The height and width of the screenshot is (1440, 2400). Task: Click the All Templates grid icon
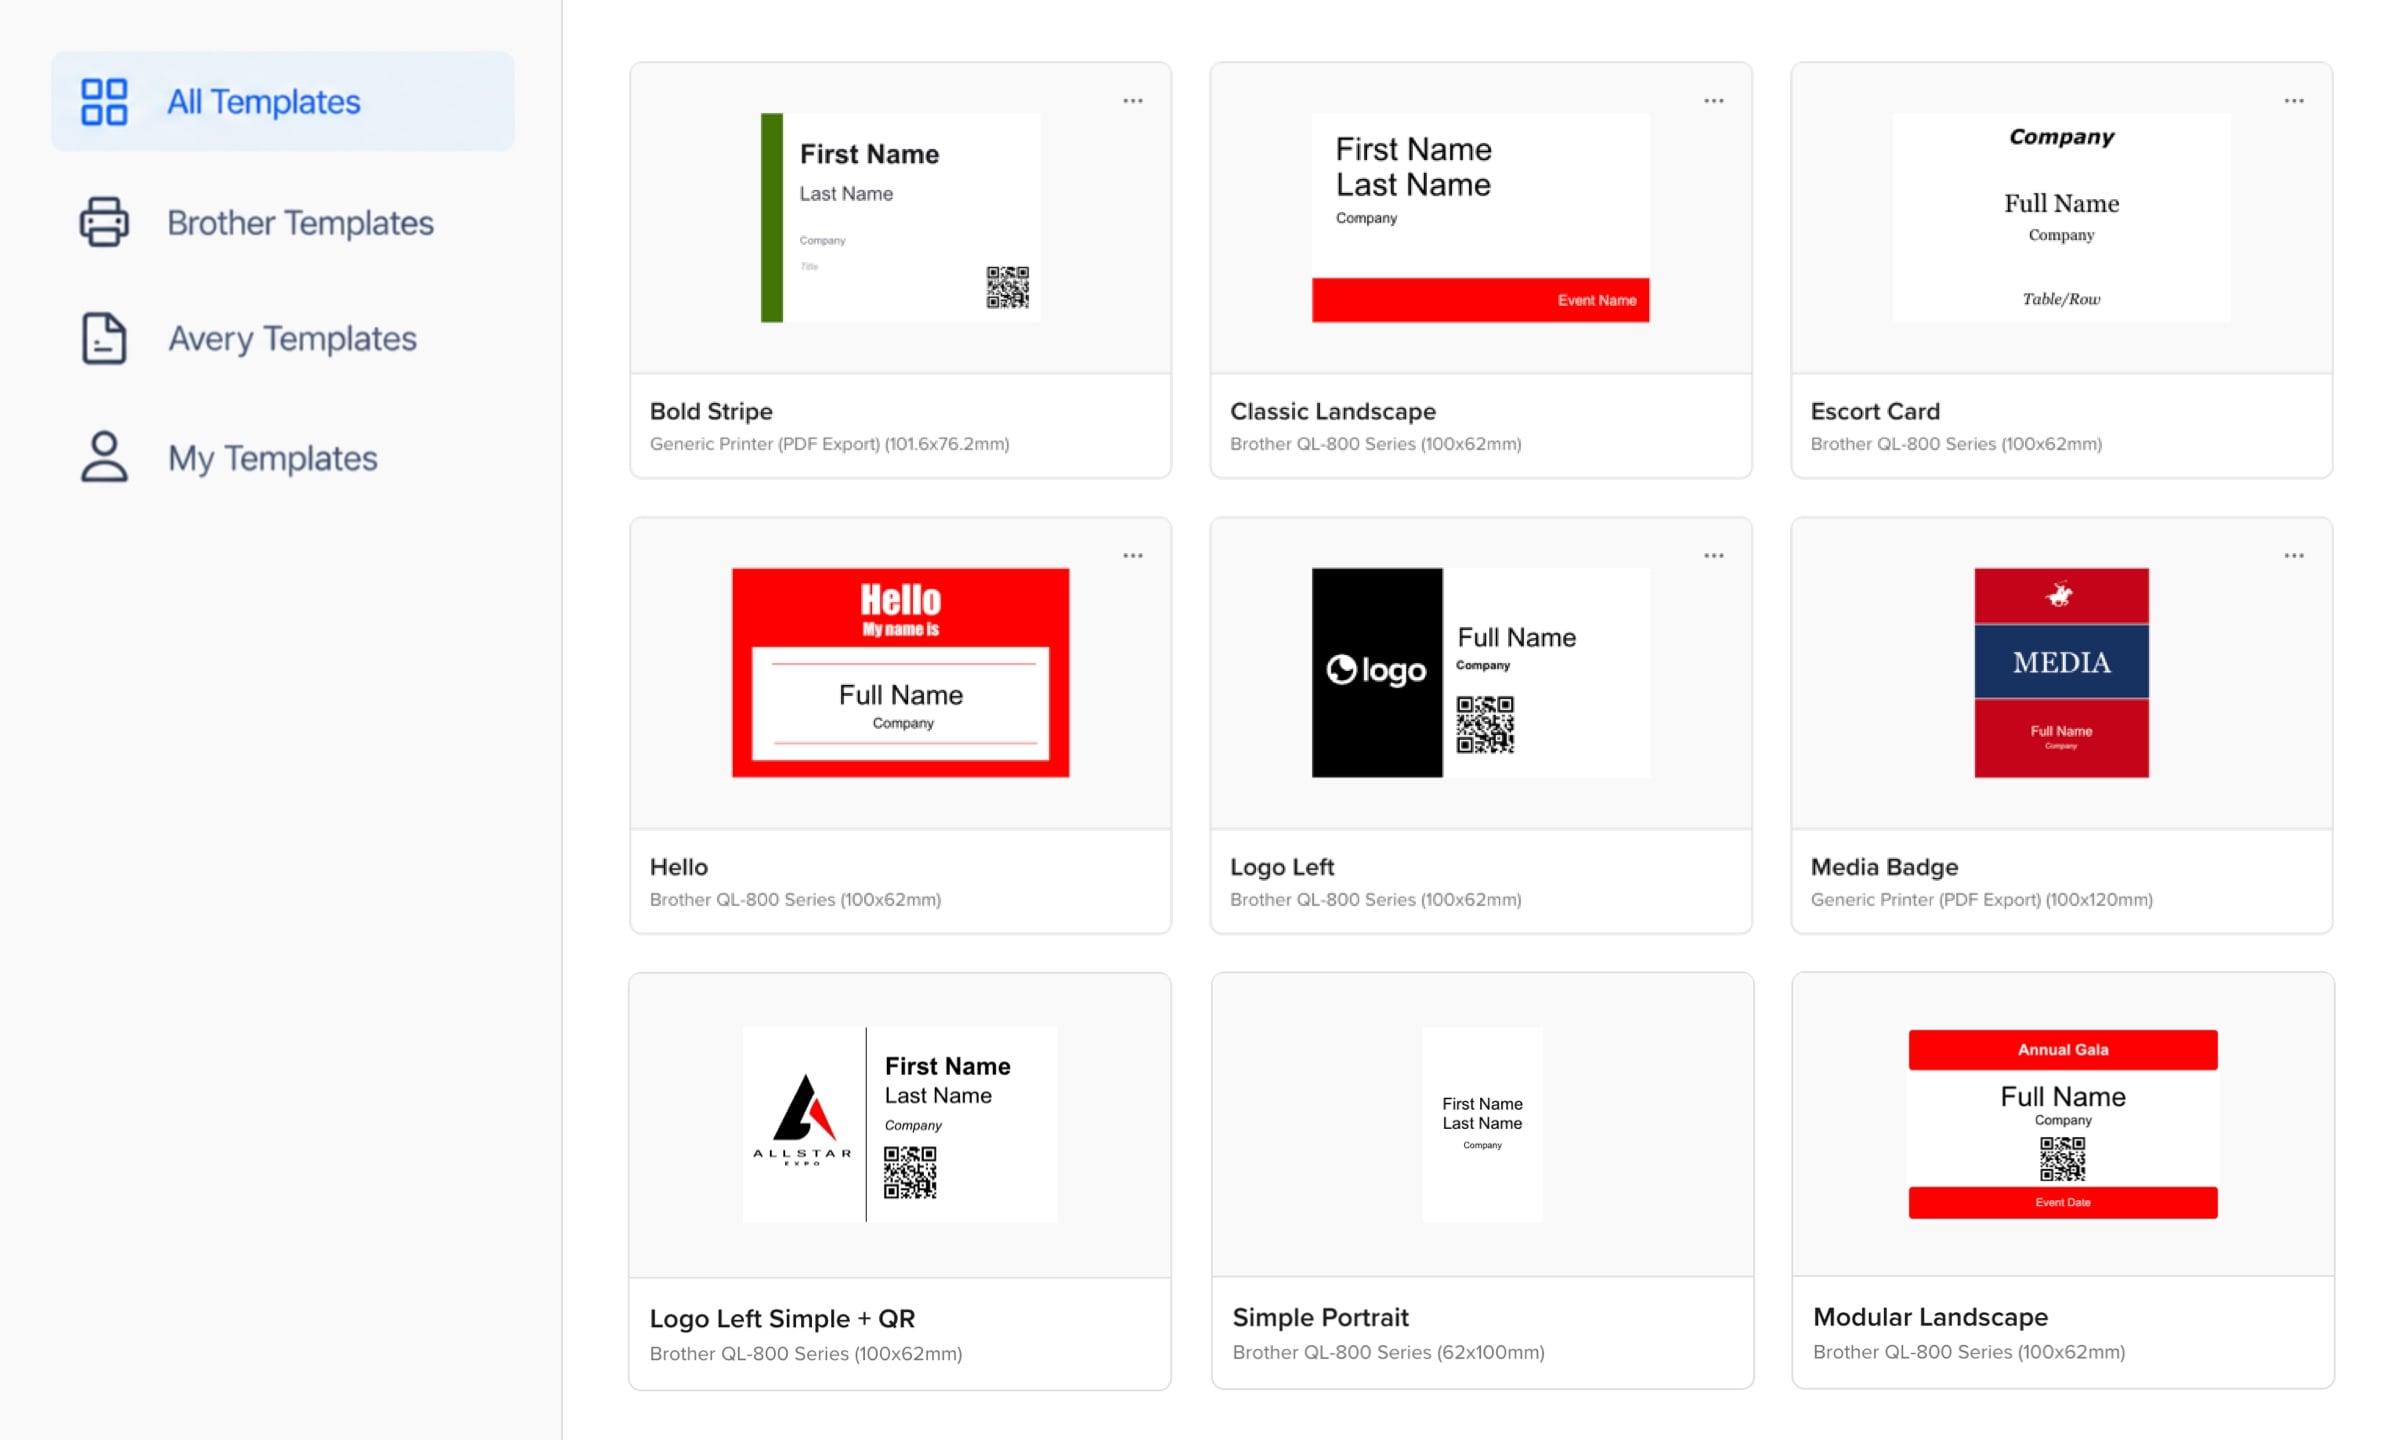tap(104, 102)
